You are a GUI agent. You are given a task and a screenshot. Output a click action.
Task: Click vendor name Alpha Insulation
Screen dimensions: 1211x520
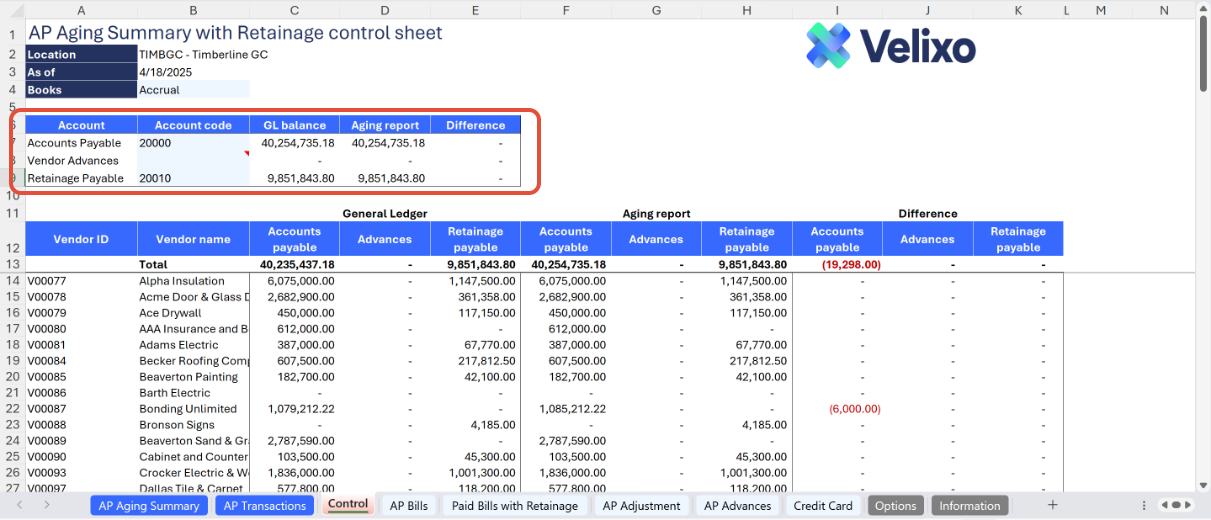point(182,281)
